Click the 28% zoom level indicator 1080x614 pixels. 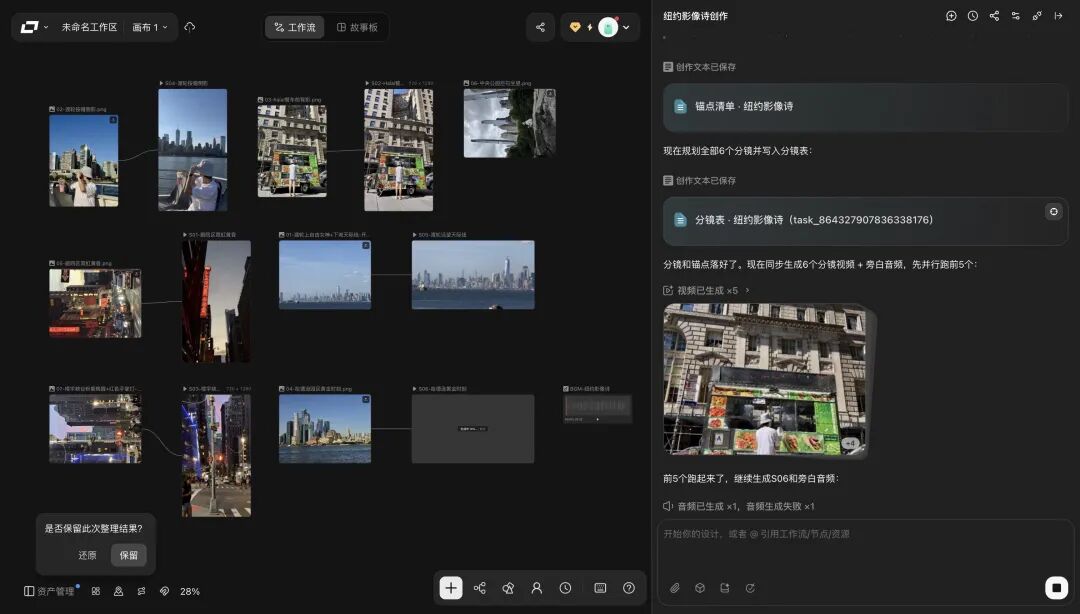coord(190,591)
